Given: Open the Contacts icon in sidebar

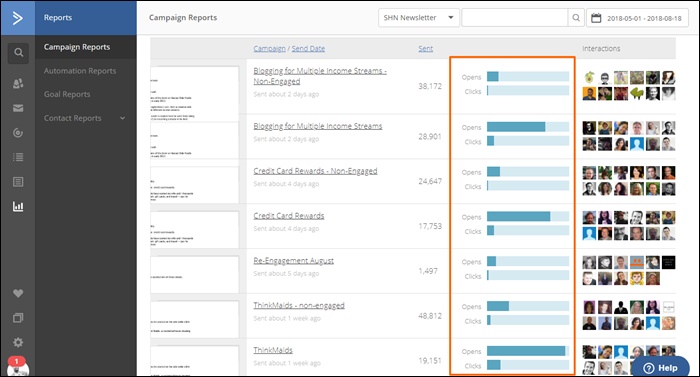Looking at the screenshot, I should click(x=18, y=84).
